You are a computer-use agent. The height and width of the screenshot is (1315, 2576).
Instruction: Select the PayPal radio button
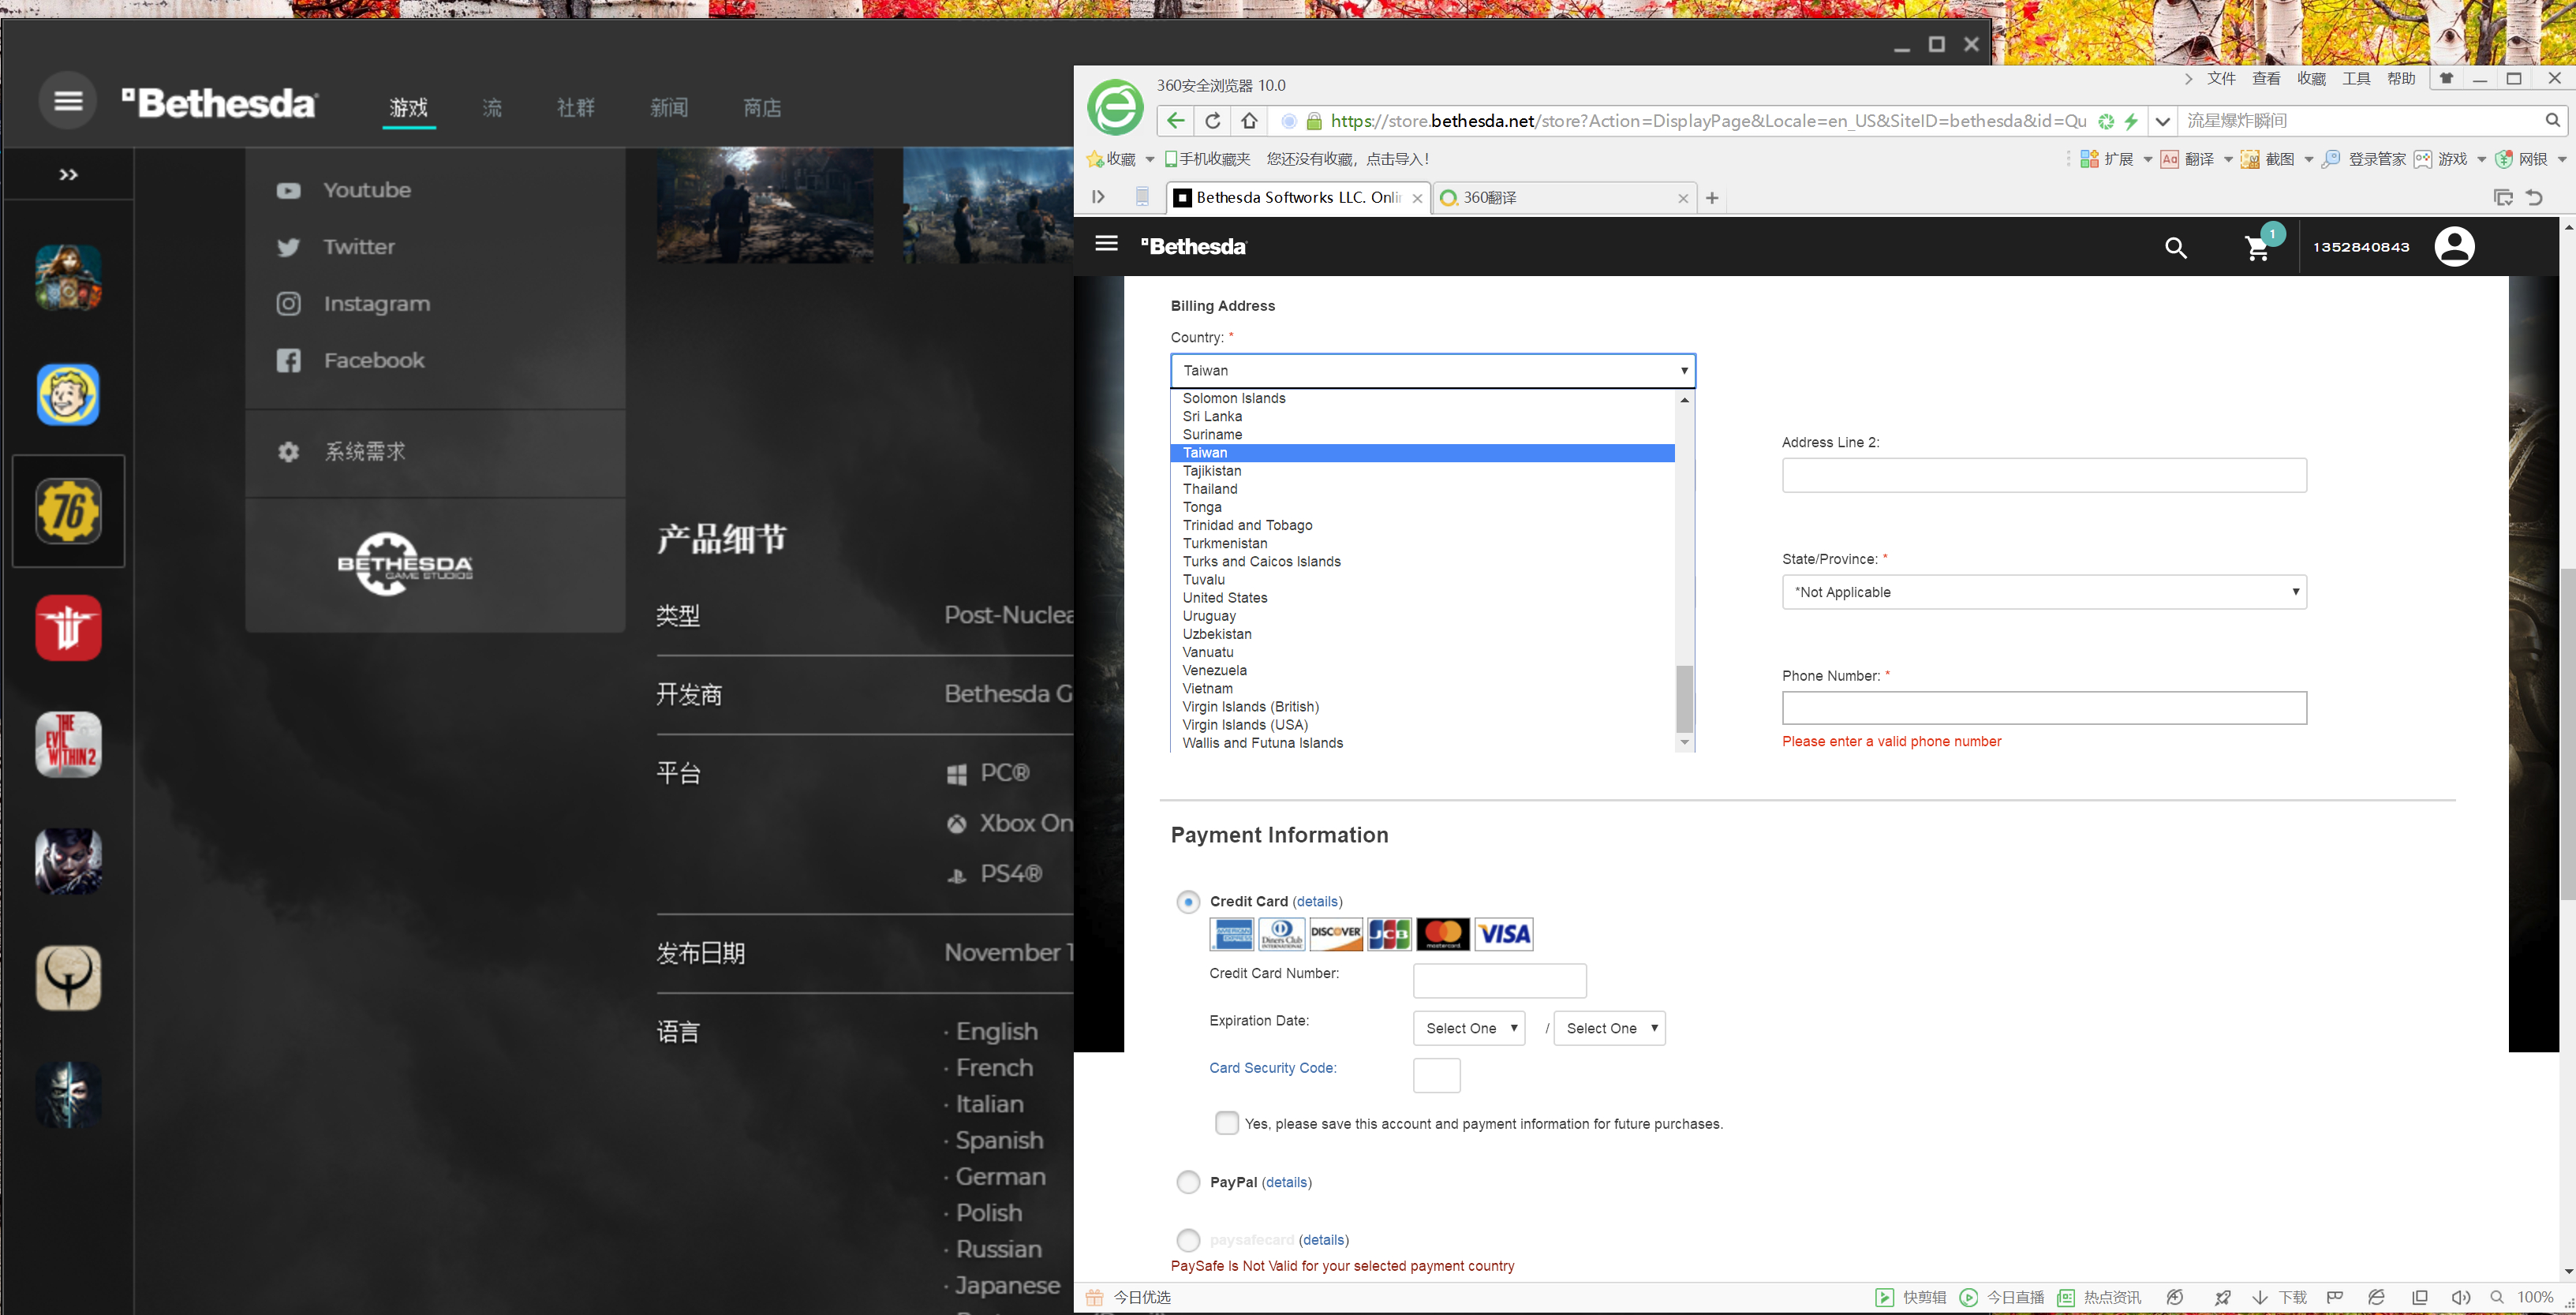[1188, 1182]
